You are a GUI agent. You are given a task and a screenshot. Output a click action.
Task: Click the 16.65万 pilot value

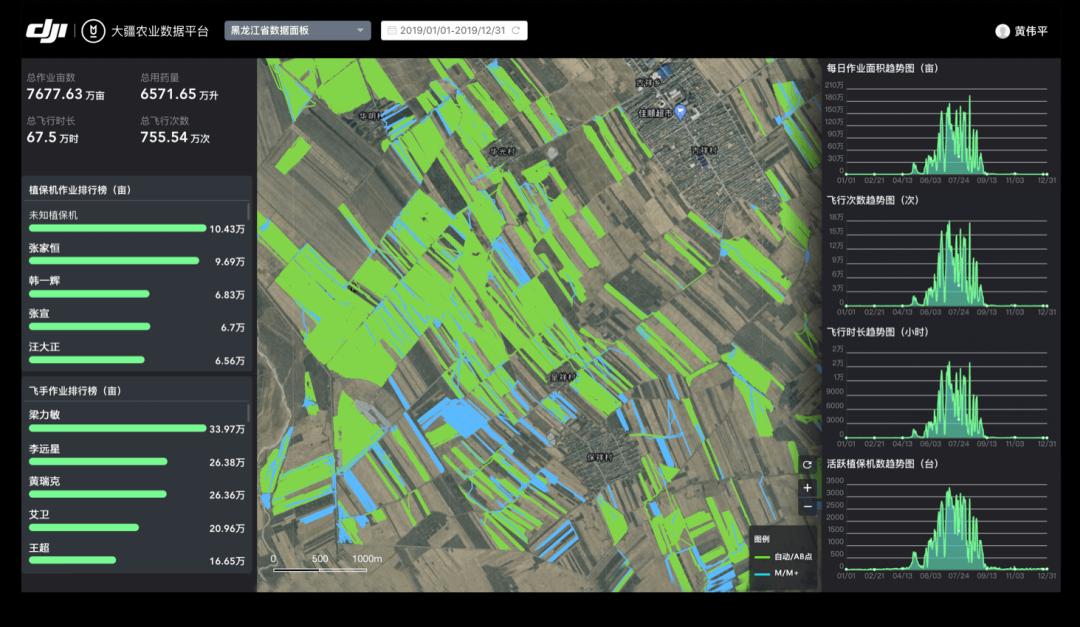pos(227,561)
